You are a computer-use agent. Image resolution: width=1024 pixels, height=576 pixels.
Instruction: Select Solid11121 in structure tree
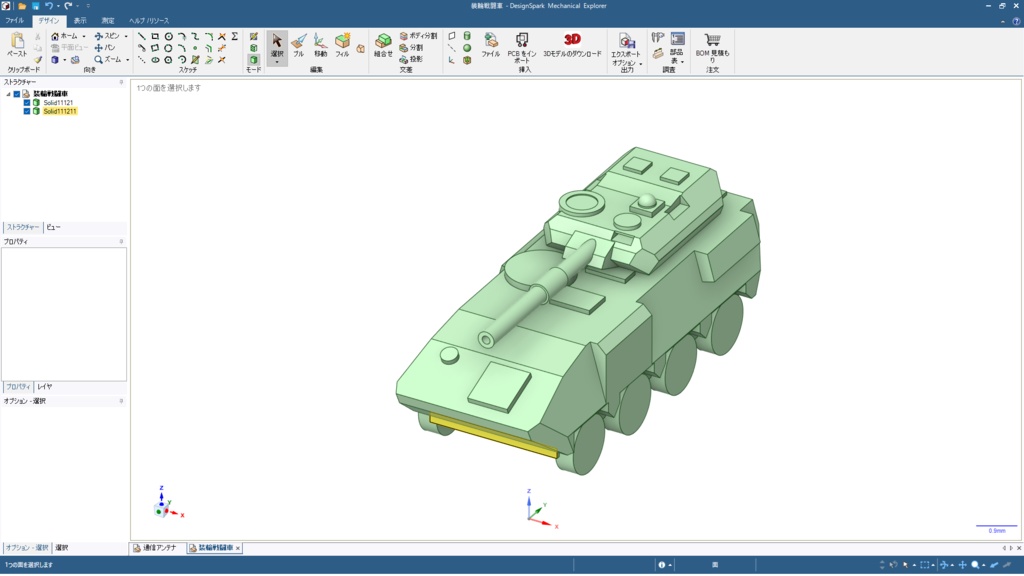[x=58, y=103]
